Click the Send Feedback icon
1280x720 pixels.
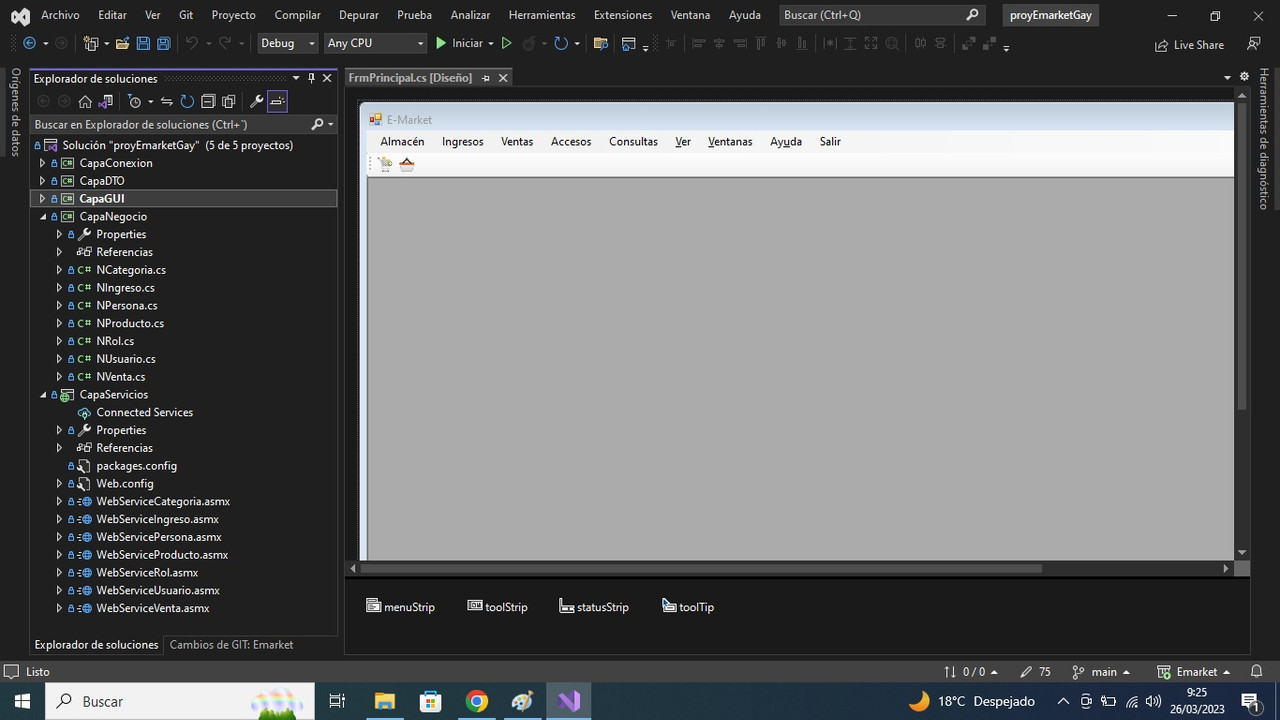(1253, 44)
